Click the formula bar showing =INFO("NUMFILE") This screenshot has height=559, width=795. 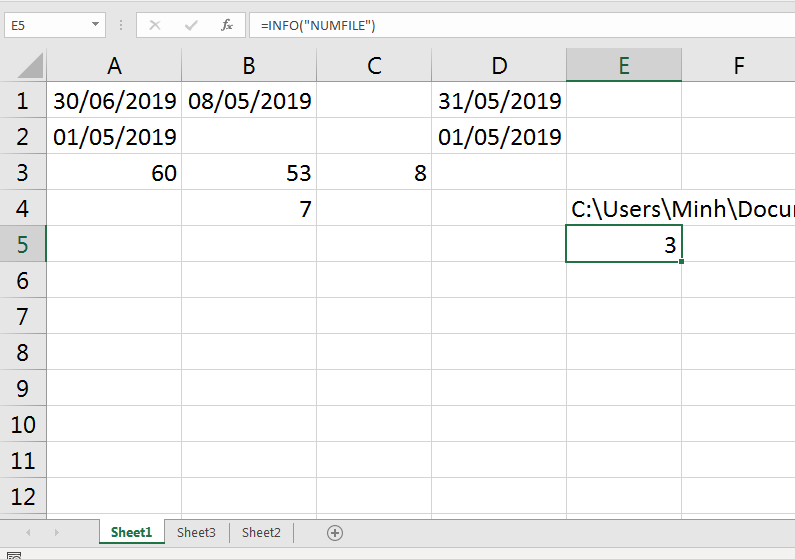click(522, 25)
